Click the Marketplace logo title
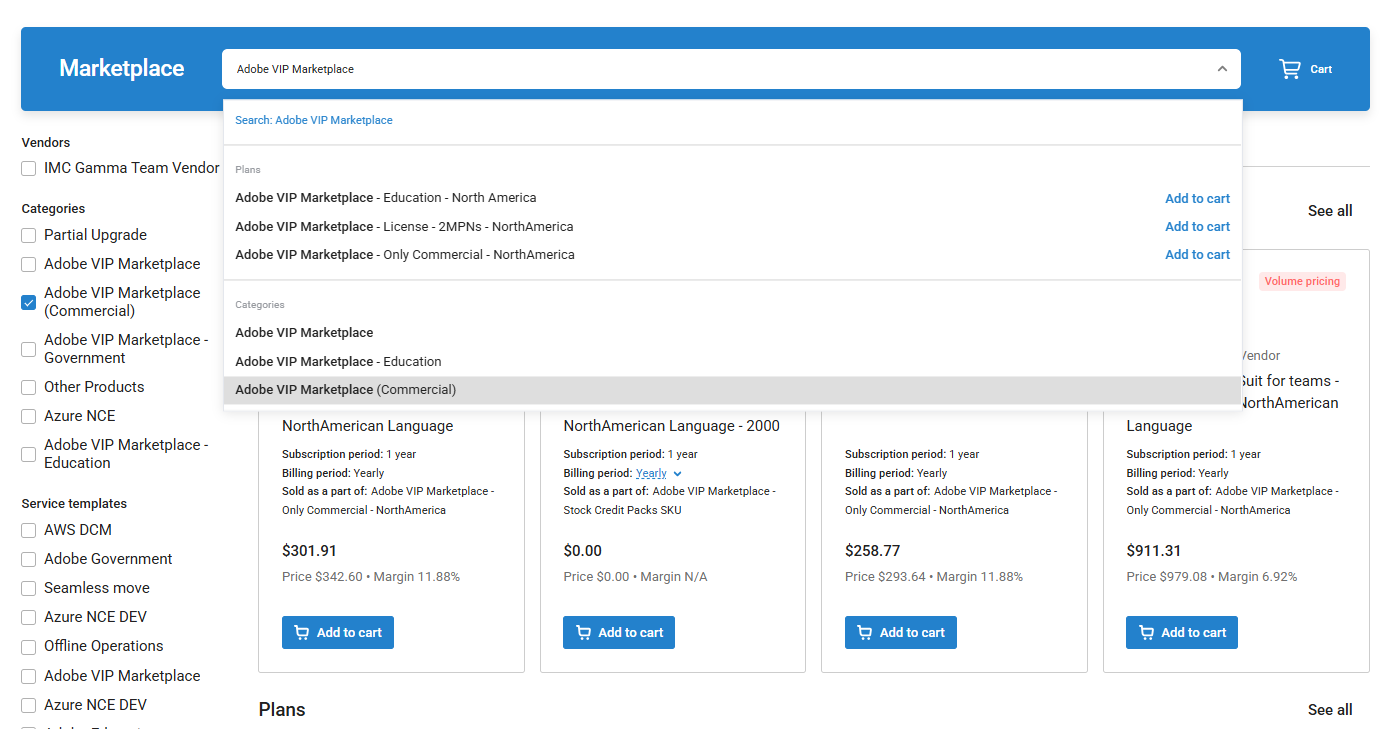 (x=121, y=68)
